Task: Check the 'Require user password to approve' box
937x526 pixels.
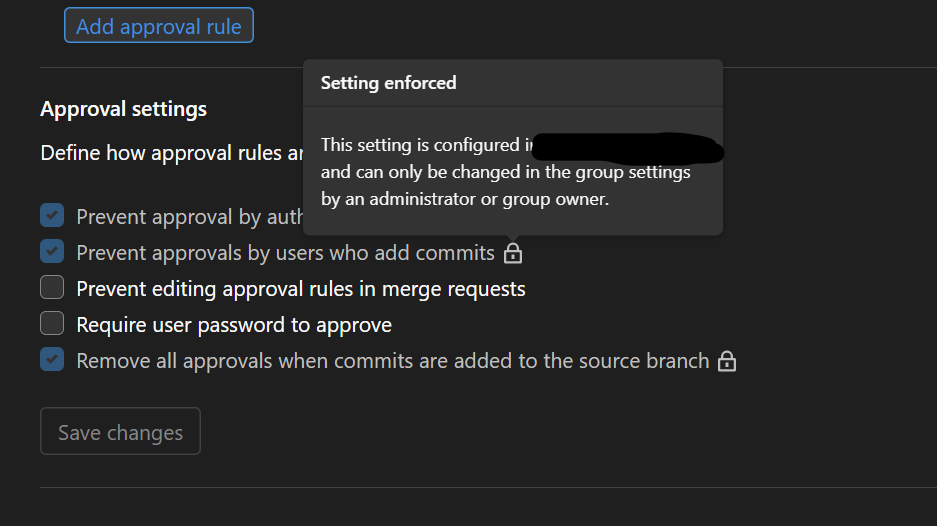Action: [52, 324]
